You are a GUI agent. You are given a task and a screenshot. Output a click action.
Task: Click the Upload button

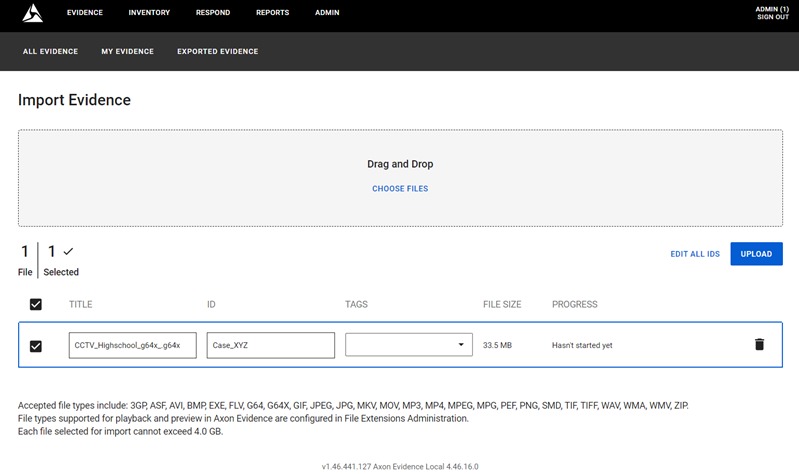click(756, 254)
